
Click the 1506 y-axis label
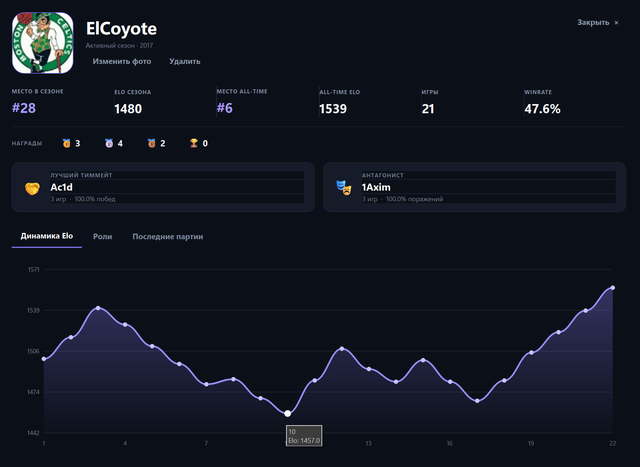click(x=33, y=351)
